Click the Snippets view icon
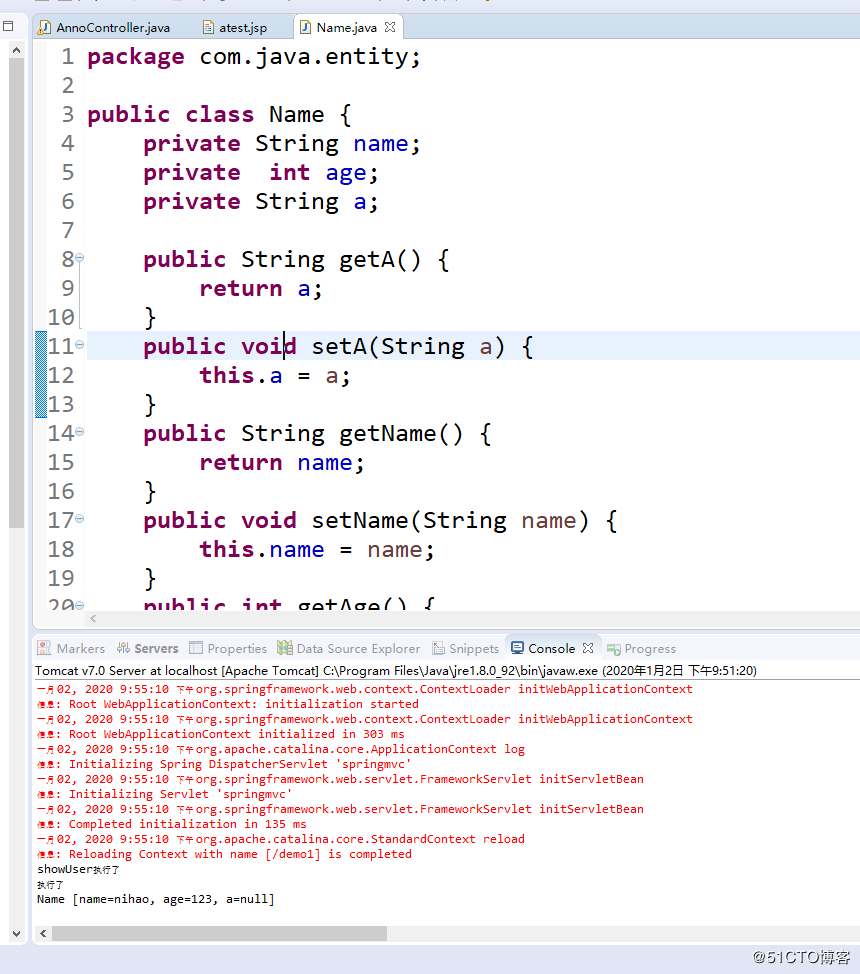Viewport: 860px width, 974px height. pyautogui.click(x=439, y=648)
